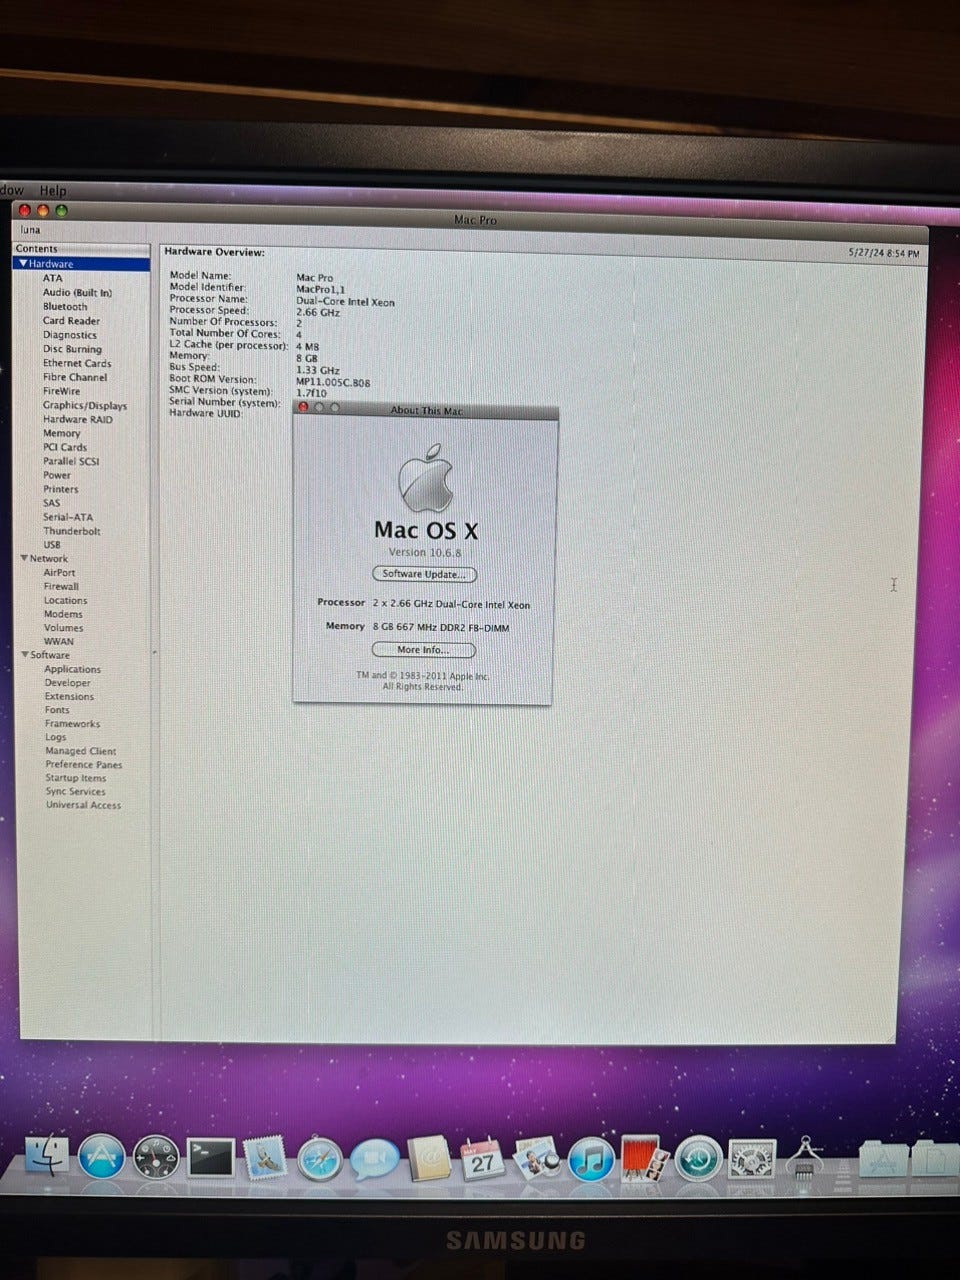Select Ethernet Cards in the sidebar
The height and width of the screenshot is (1280, 960).
click(77, 363)
